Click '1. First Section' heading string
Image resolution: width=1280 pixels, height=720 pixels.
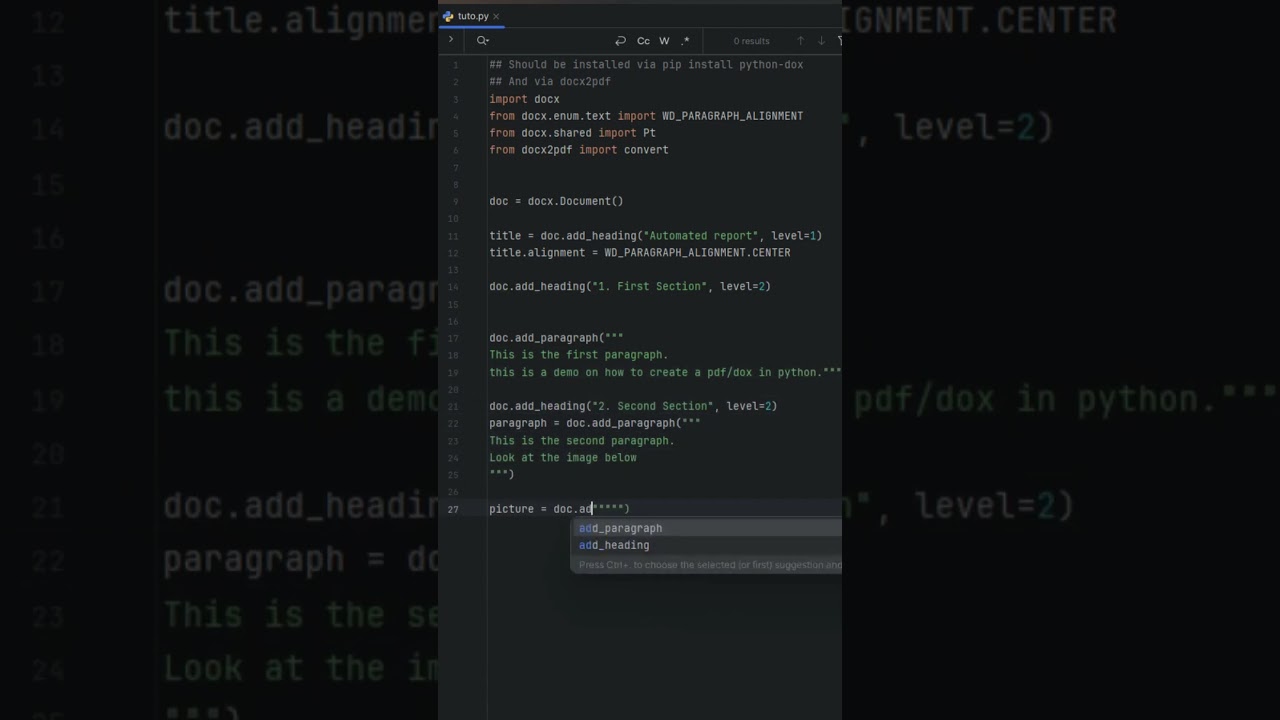[x=650, y=287]
